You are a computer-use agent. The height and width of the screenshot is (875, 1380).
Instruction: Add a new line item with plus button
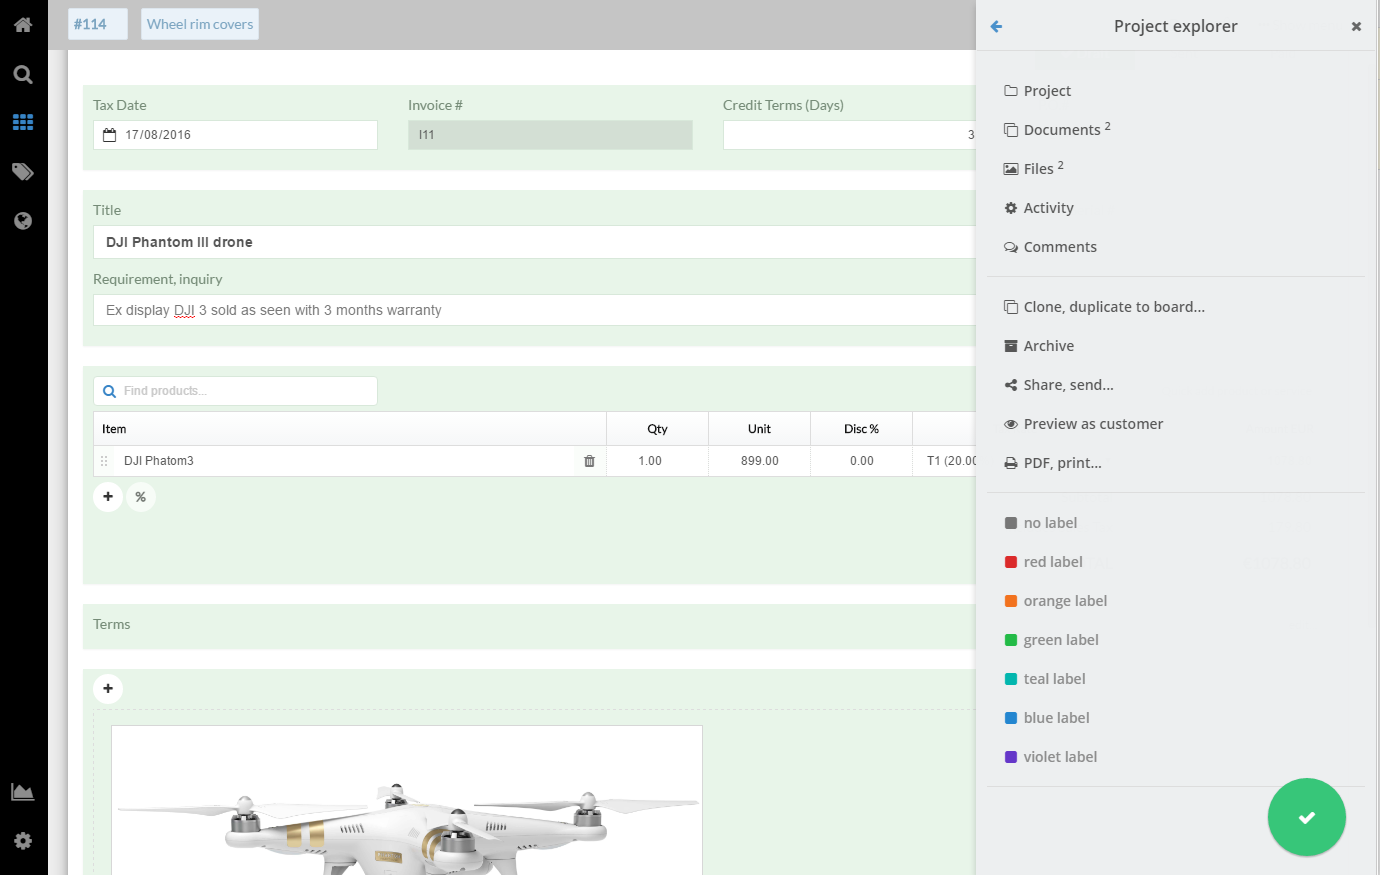pyautogui.click(x=108, y=497)
